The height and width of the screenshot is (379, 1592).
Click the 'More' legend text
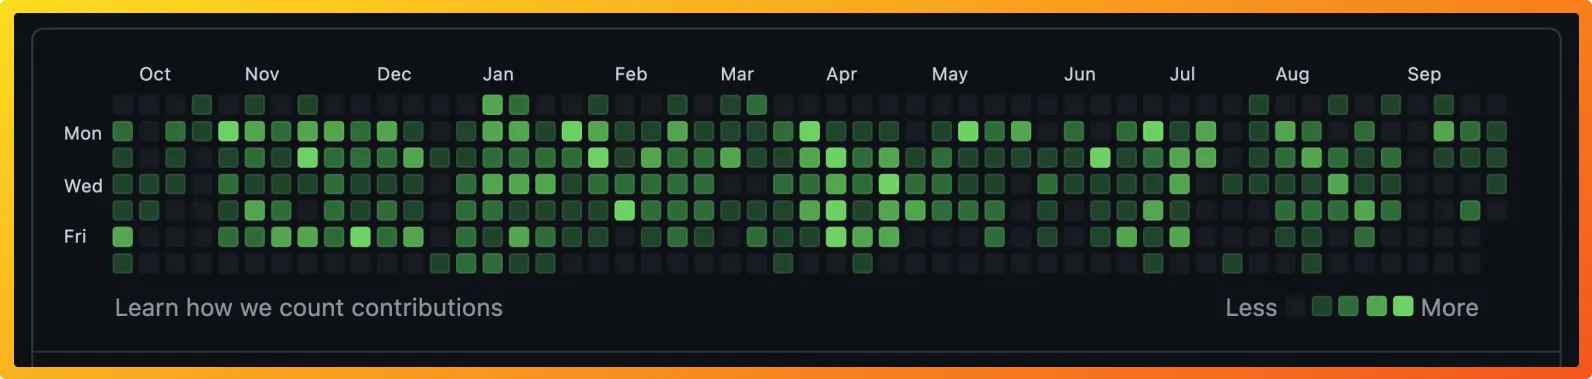tap(1449, 308)
